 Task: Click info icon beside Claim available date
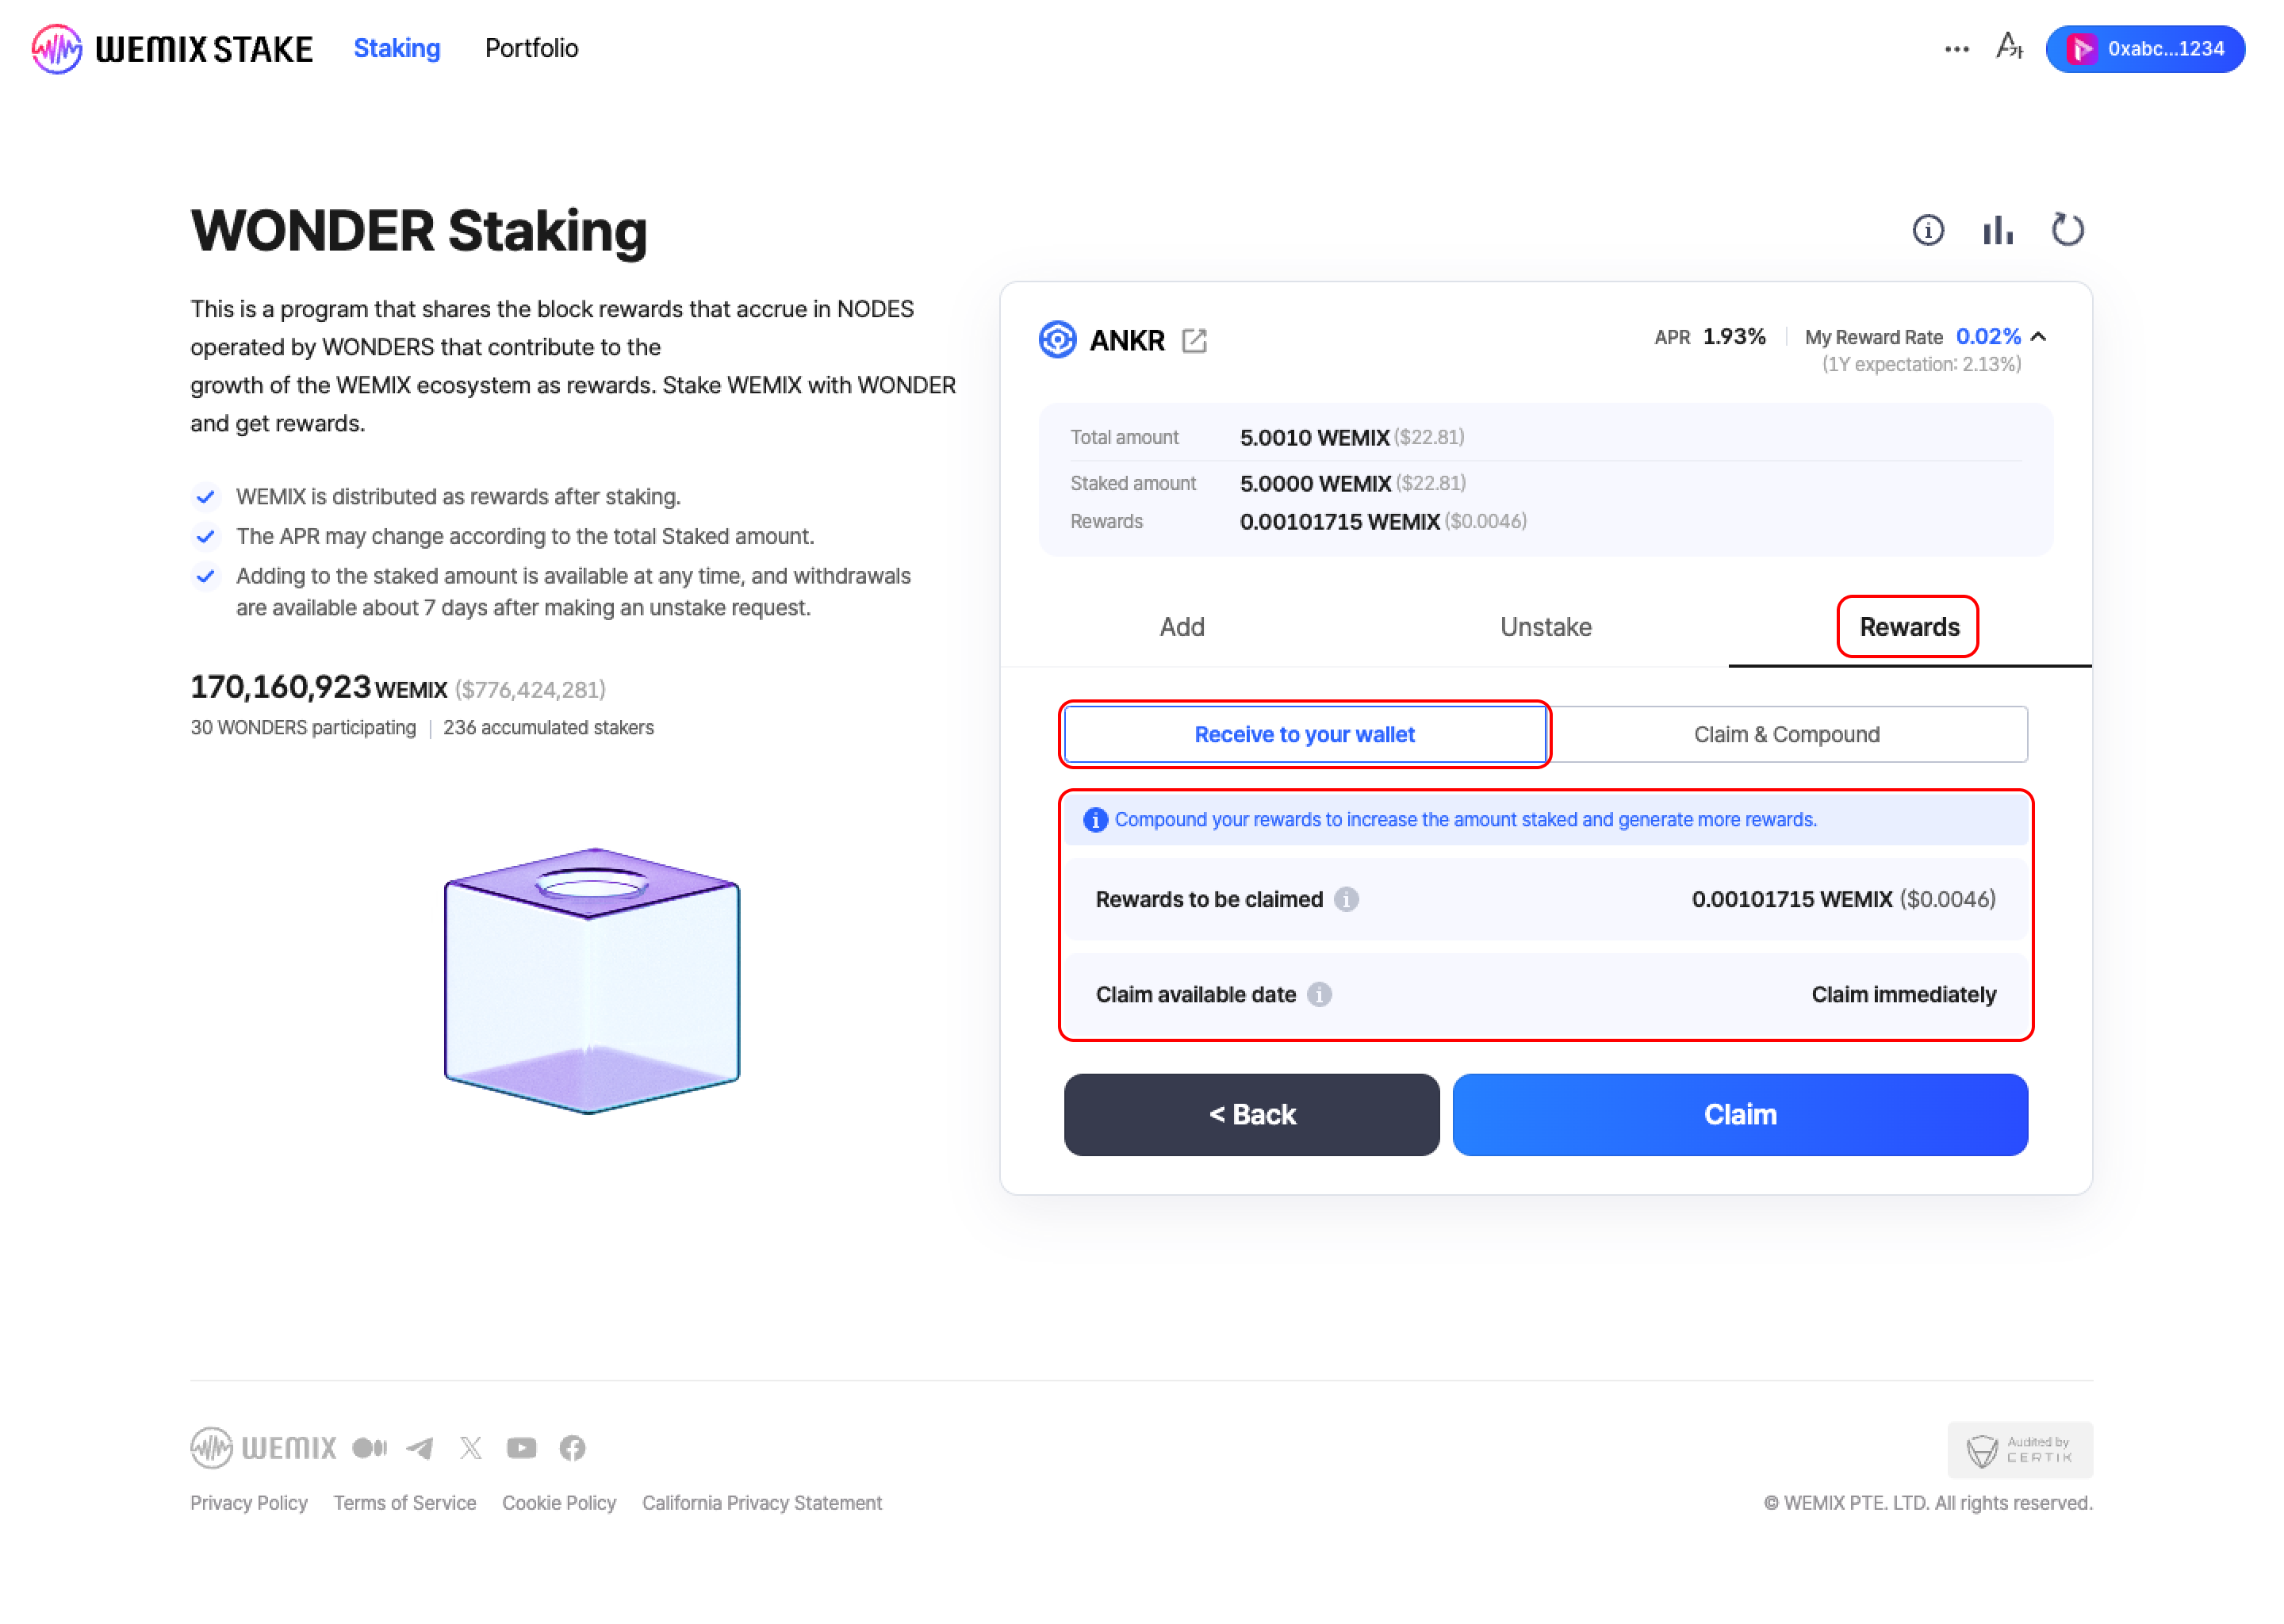click(1319, 994)
